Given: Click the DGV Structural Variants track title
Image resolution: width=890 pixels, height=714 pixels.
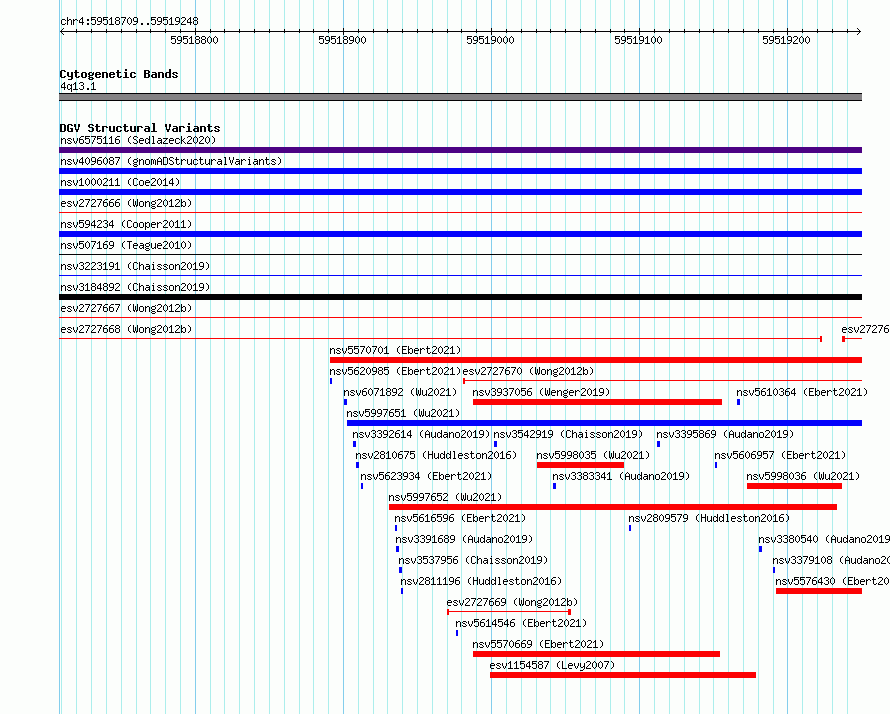Looking at the screenshot, I should [140, 128].
